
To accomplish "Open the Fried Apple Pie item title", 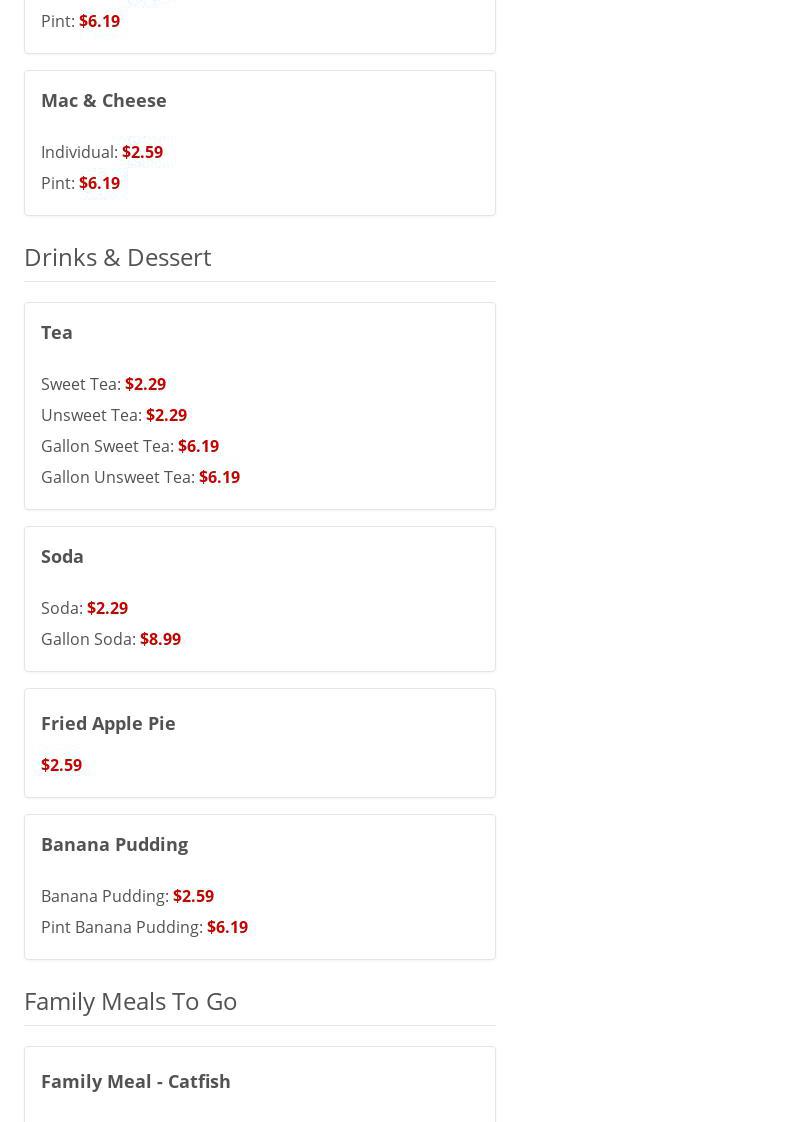I will (108, 723).
